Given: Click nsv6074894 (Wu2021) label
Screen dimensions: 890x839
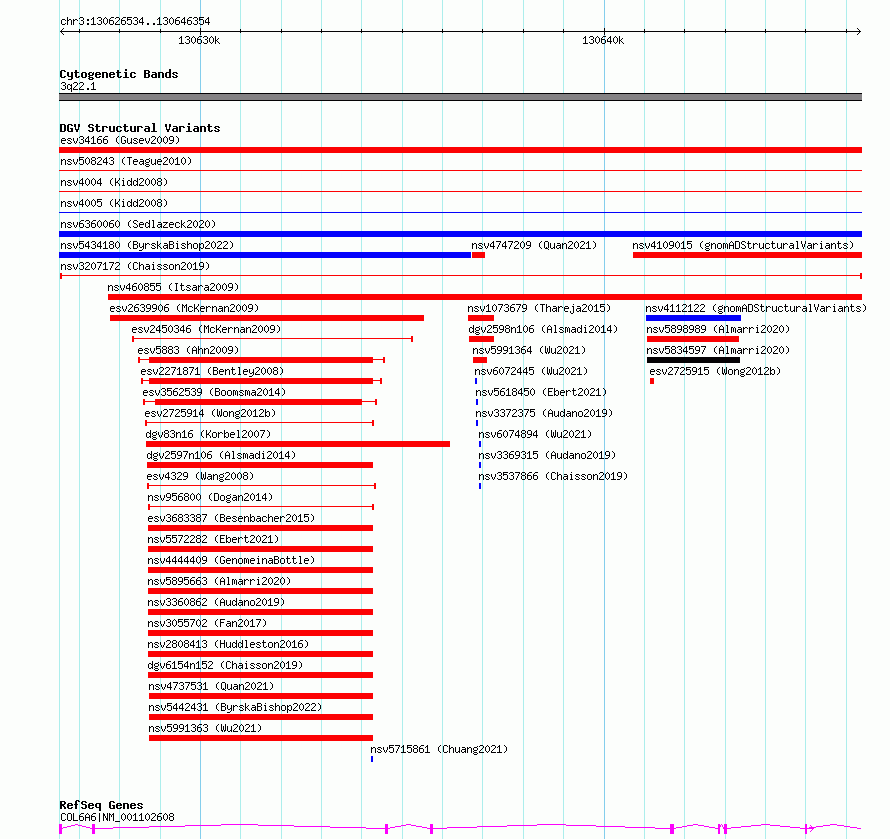Looking at the screenshot, I should tap(535, 434).
